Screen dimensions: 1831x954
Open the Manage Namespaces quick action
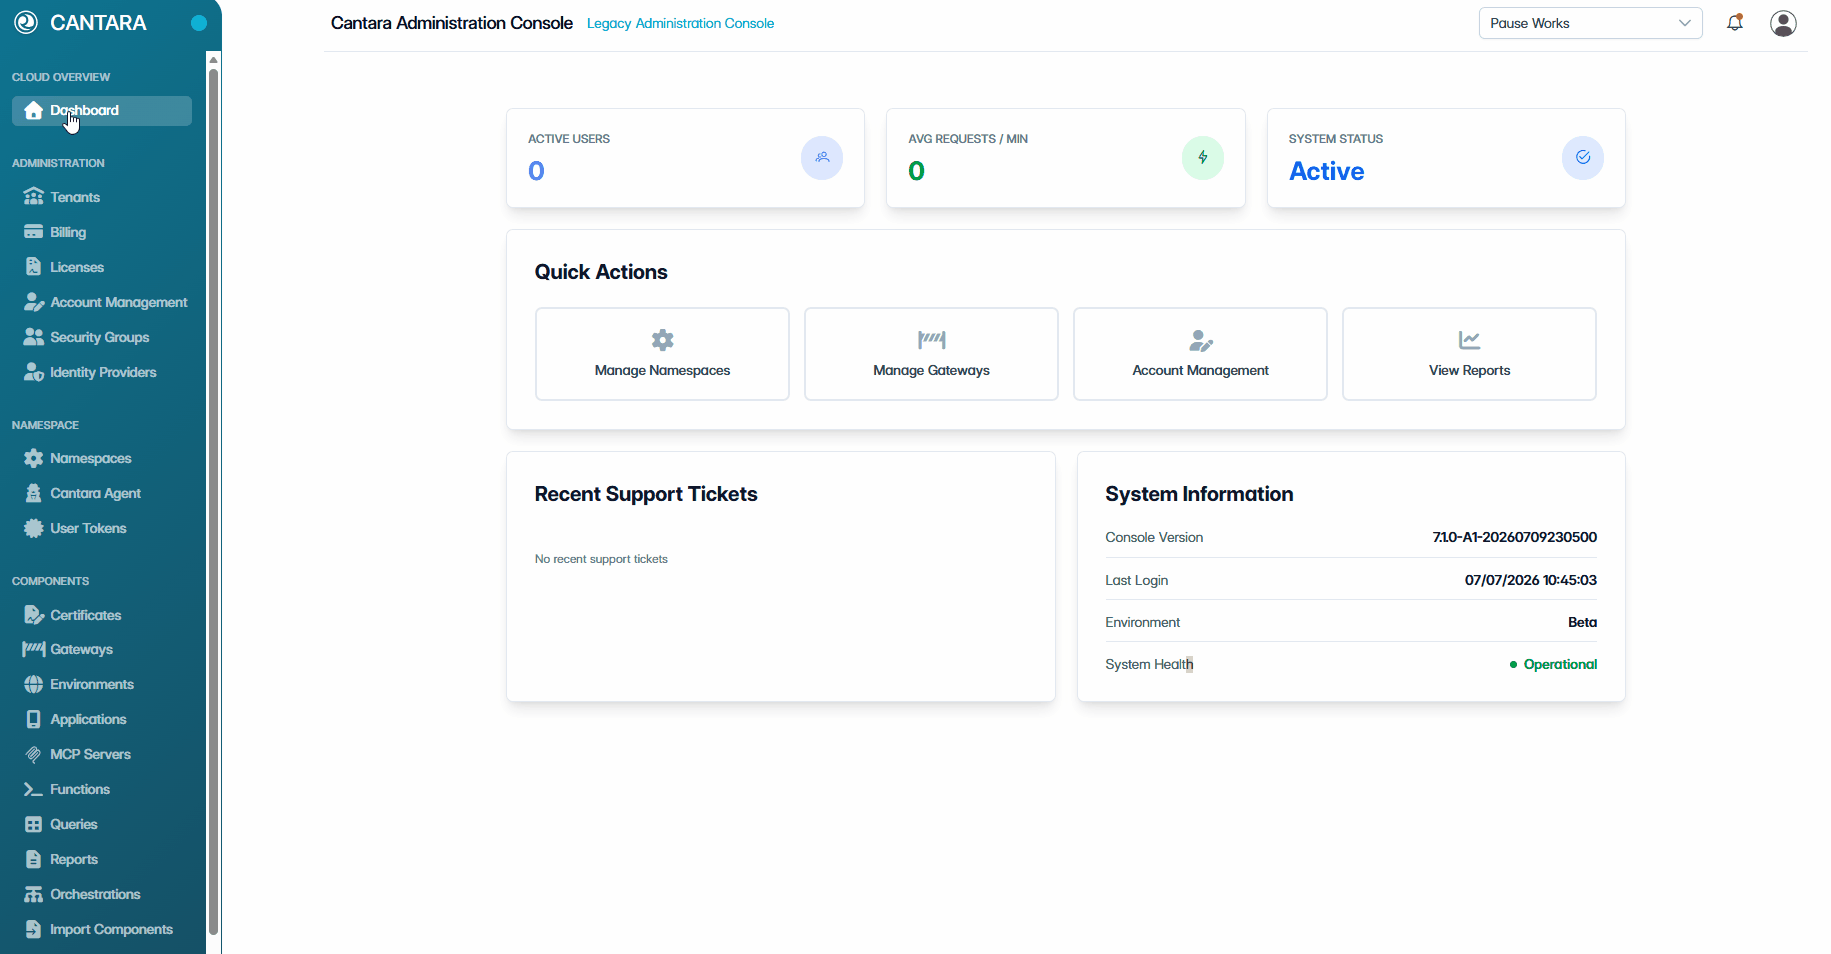[662, 354]
